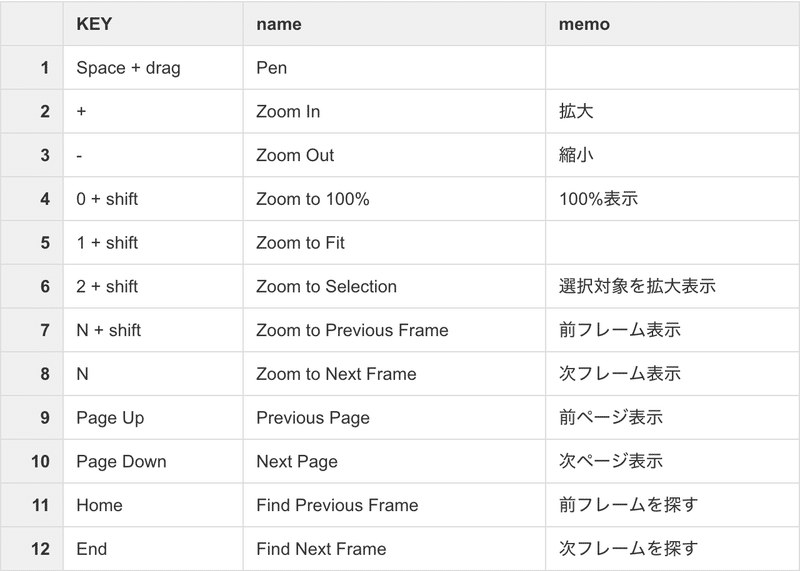800x571 pixels.
Task: Click the 'Zoom to Fit' cell
Action: (394, 242)
